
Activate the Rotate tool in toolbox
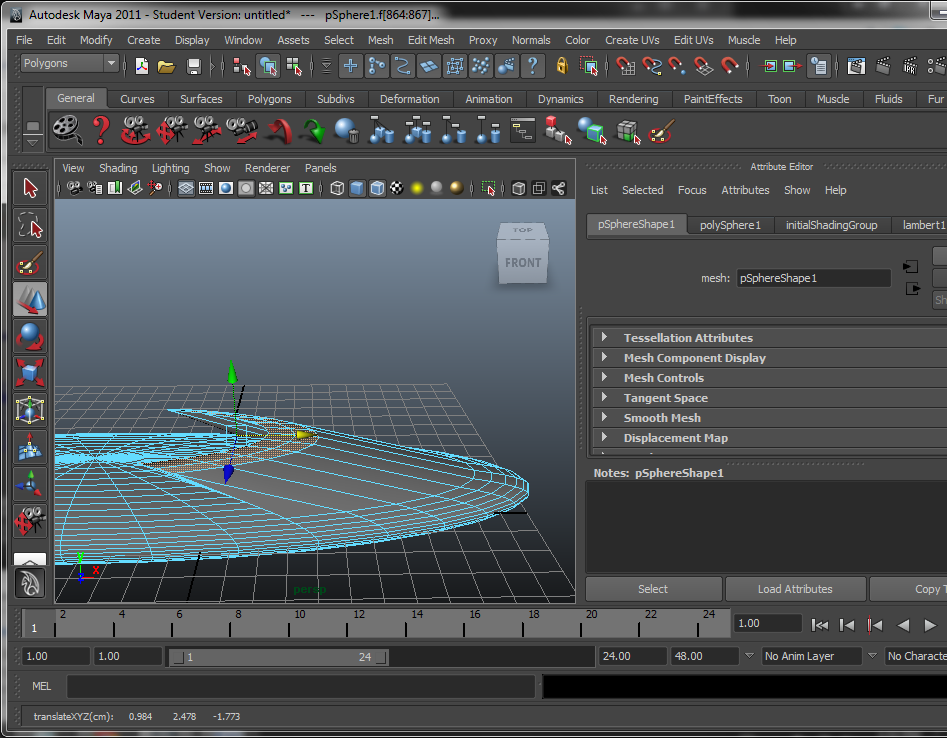coord(30,336)
